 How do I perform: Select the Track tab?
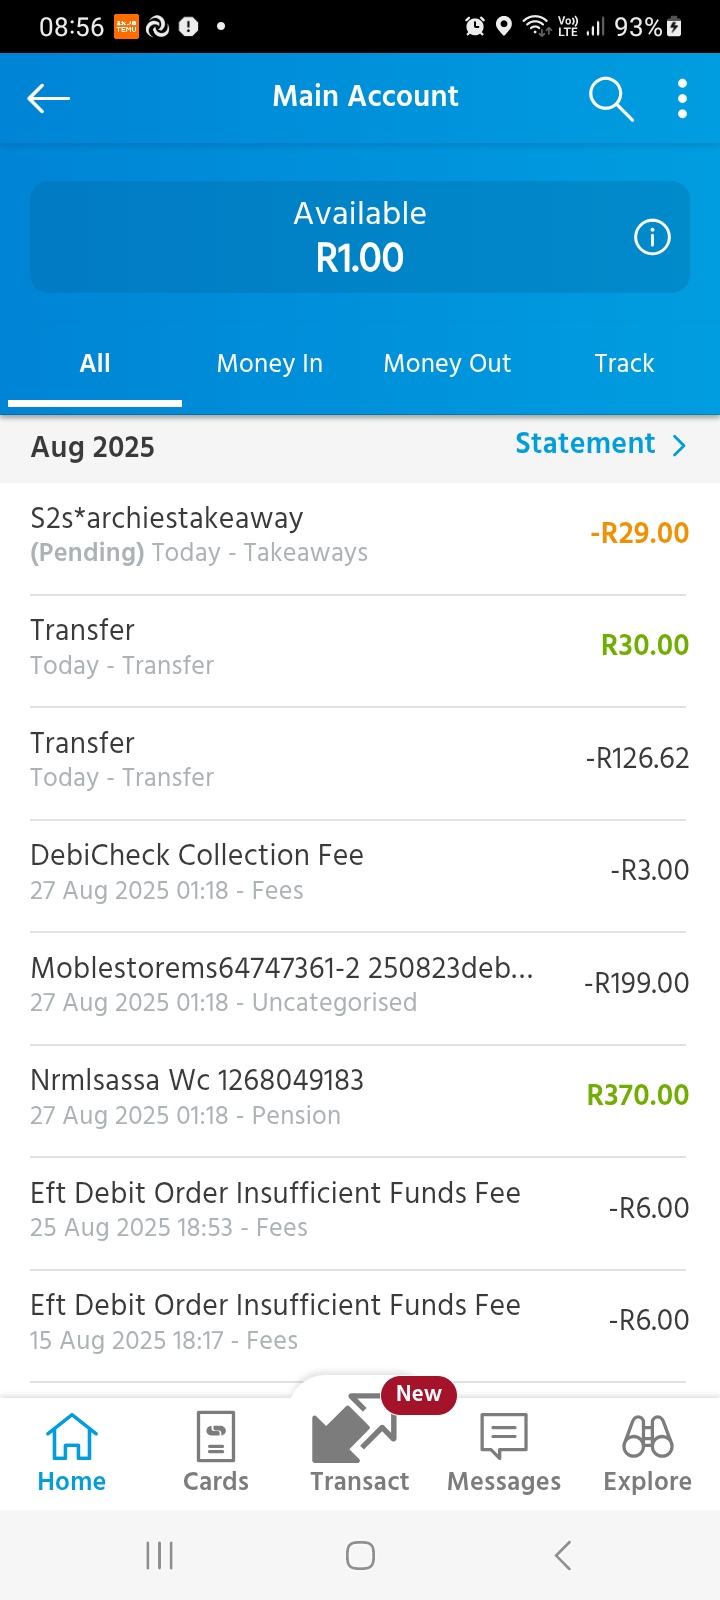(624, 364)
